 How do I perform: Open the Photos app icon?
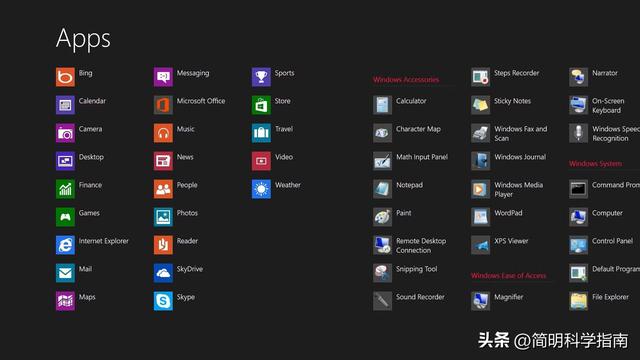[x=163, y=217]
